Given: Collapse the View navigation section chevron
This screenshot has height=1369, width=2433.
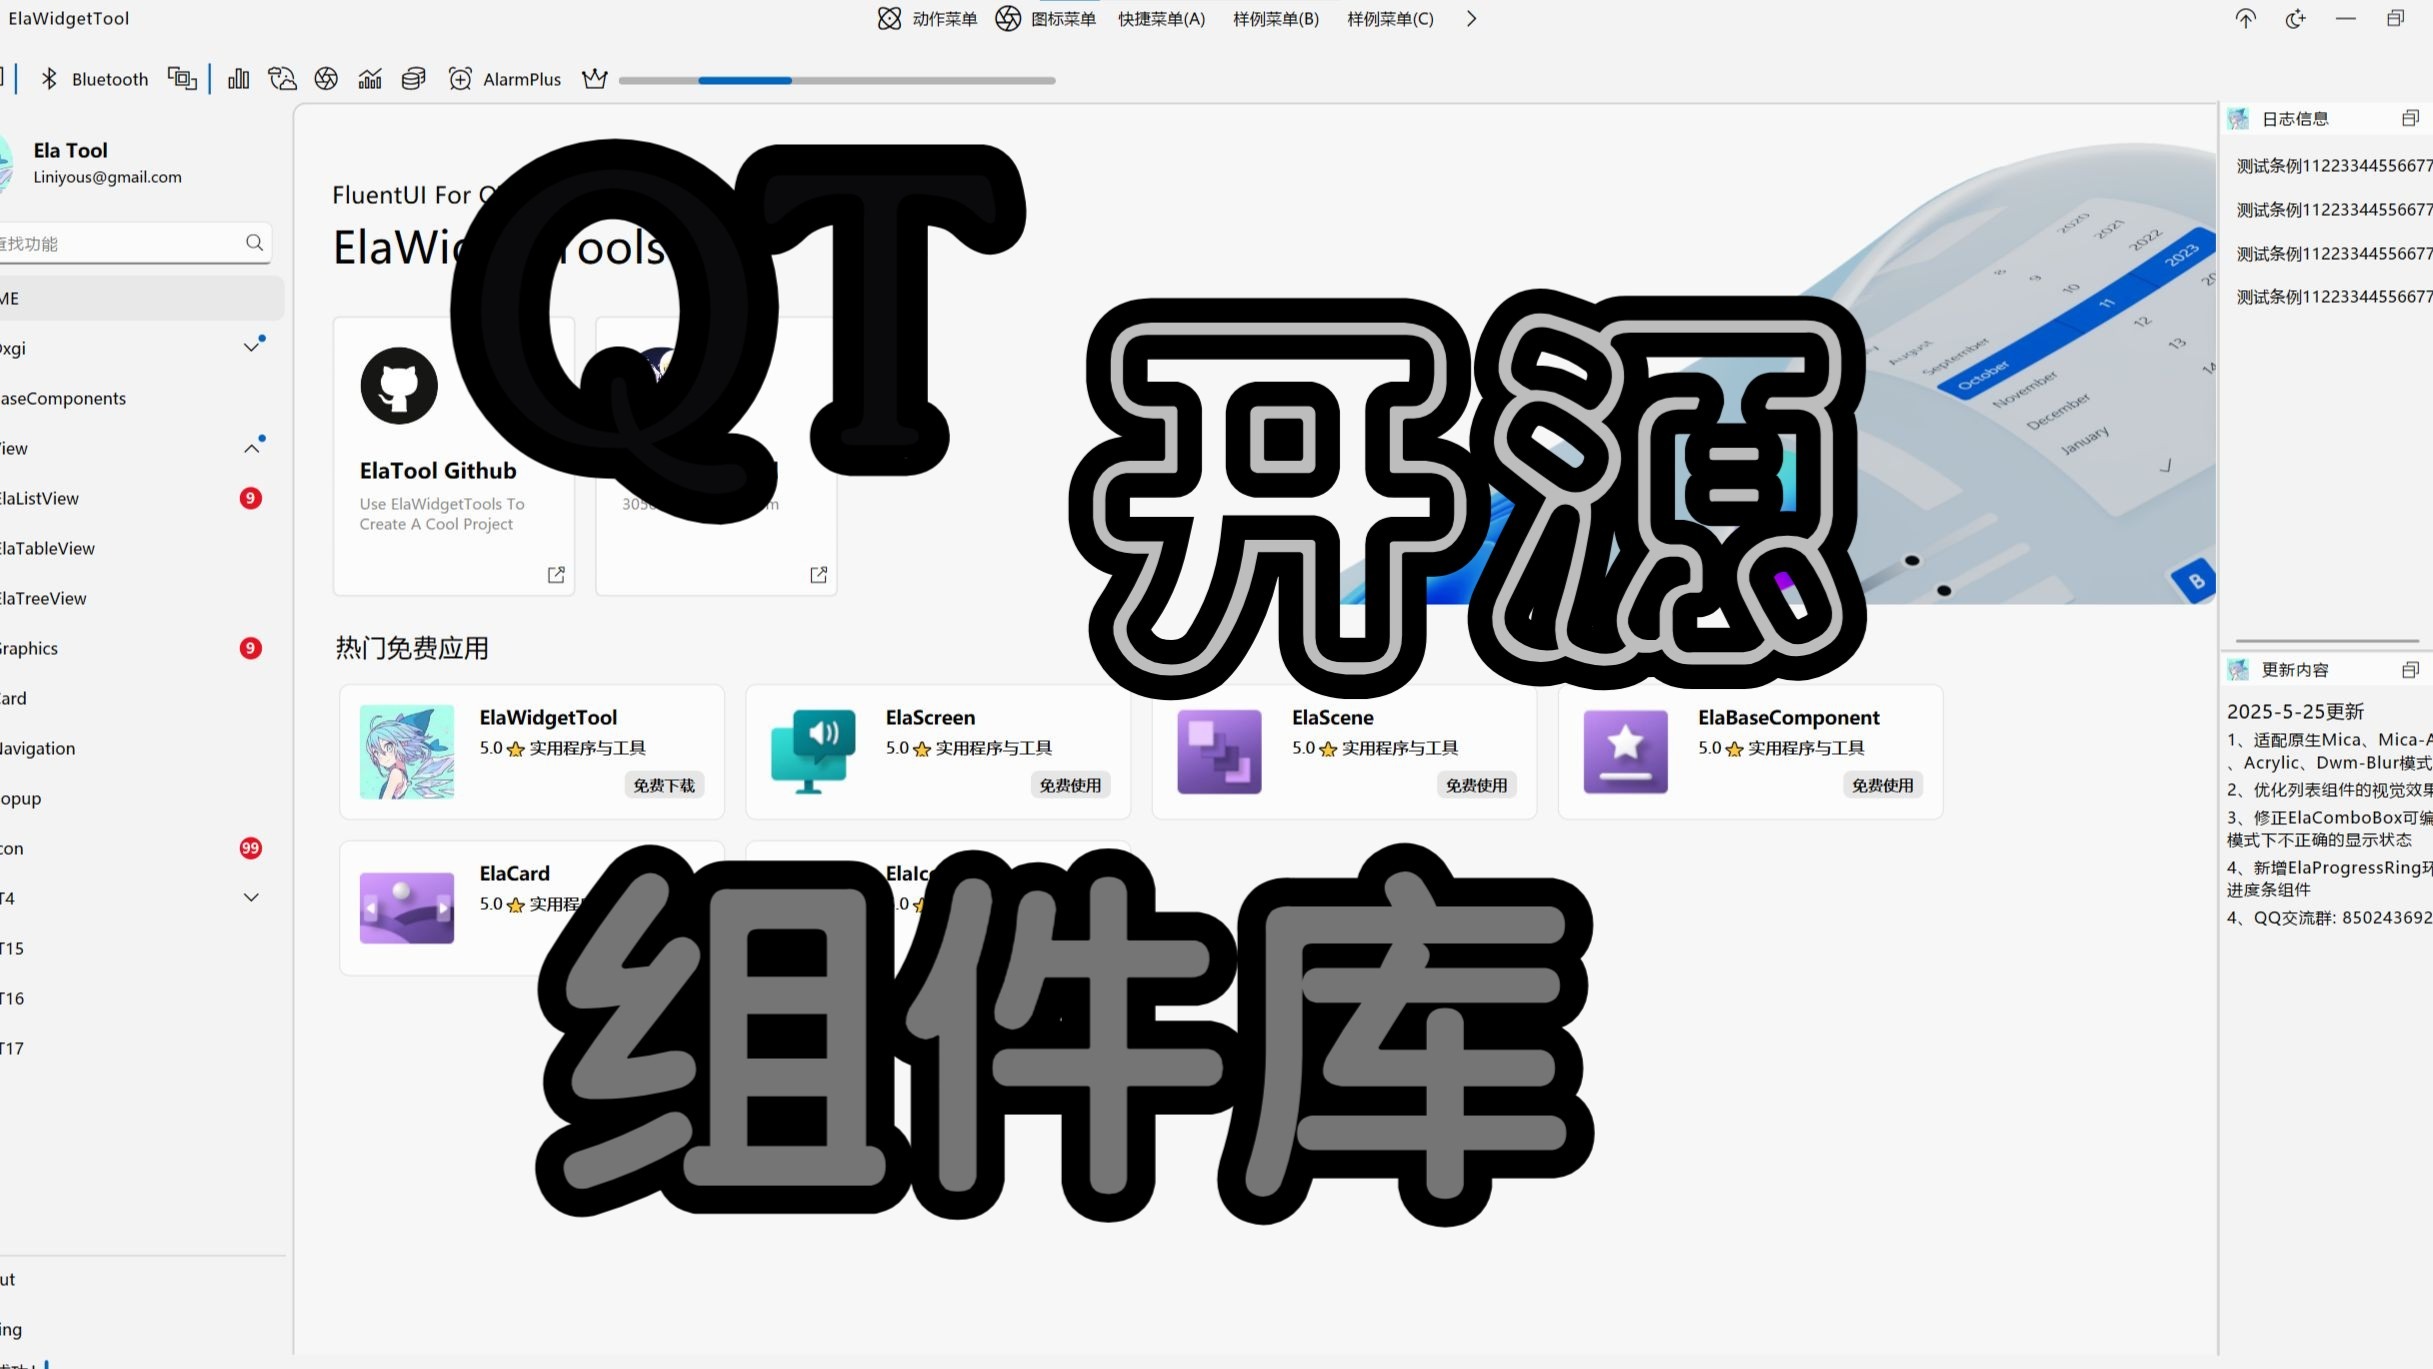Looking at the screenshot, I should (251, 448).
